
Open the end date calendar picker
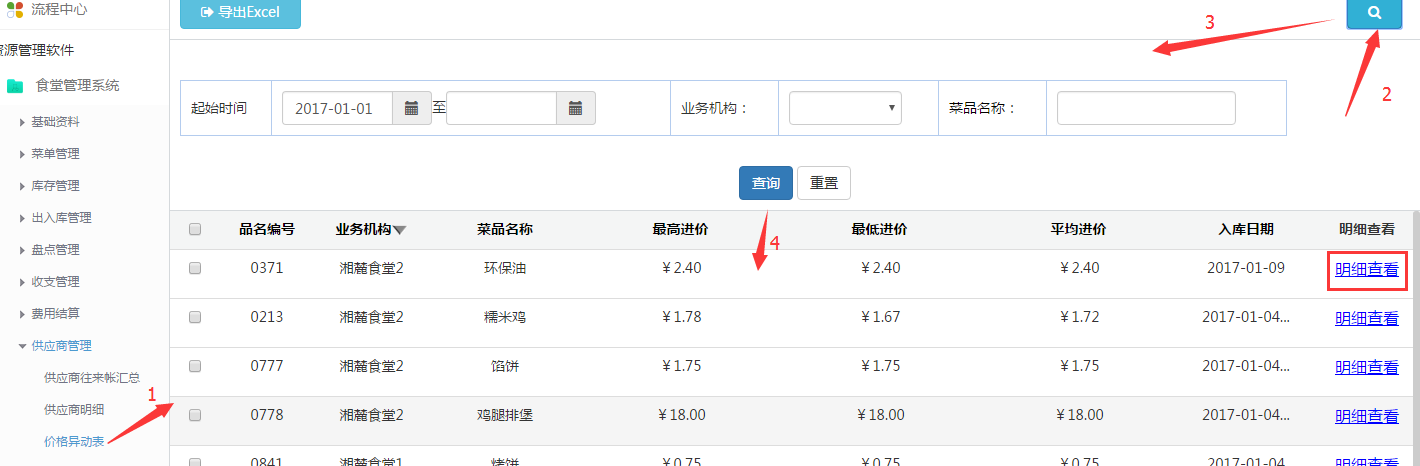coord(575,108)
